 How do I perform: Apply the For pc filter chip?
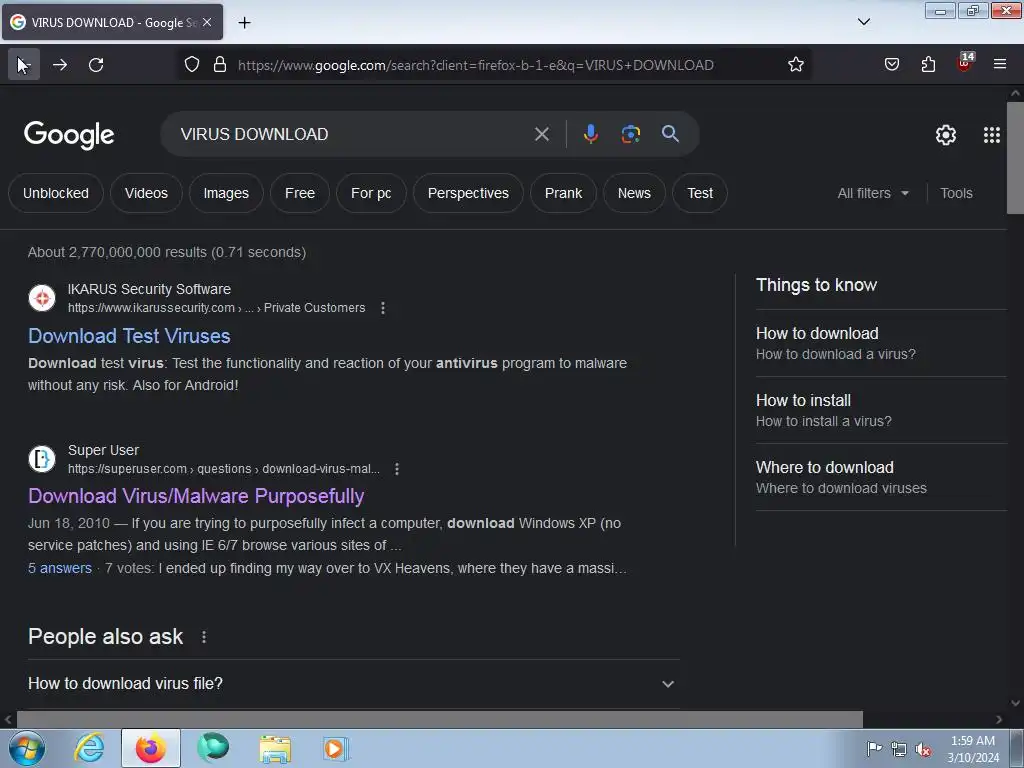pos(371,193)
